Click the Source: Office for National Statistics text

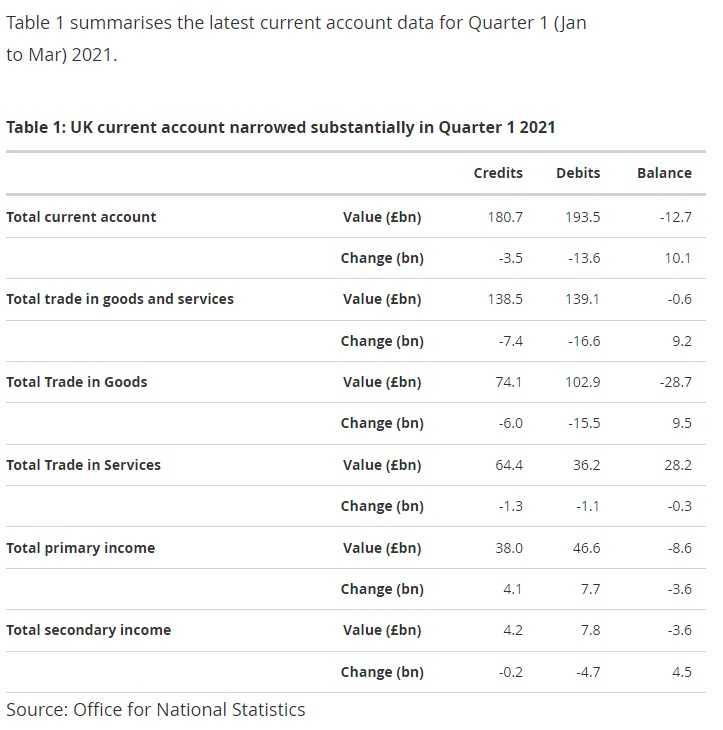coord(155,710)
